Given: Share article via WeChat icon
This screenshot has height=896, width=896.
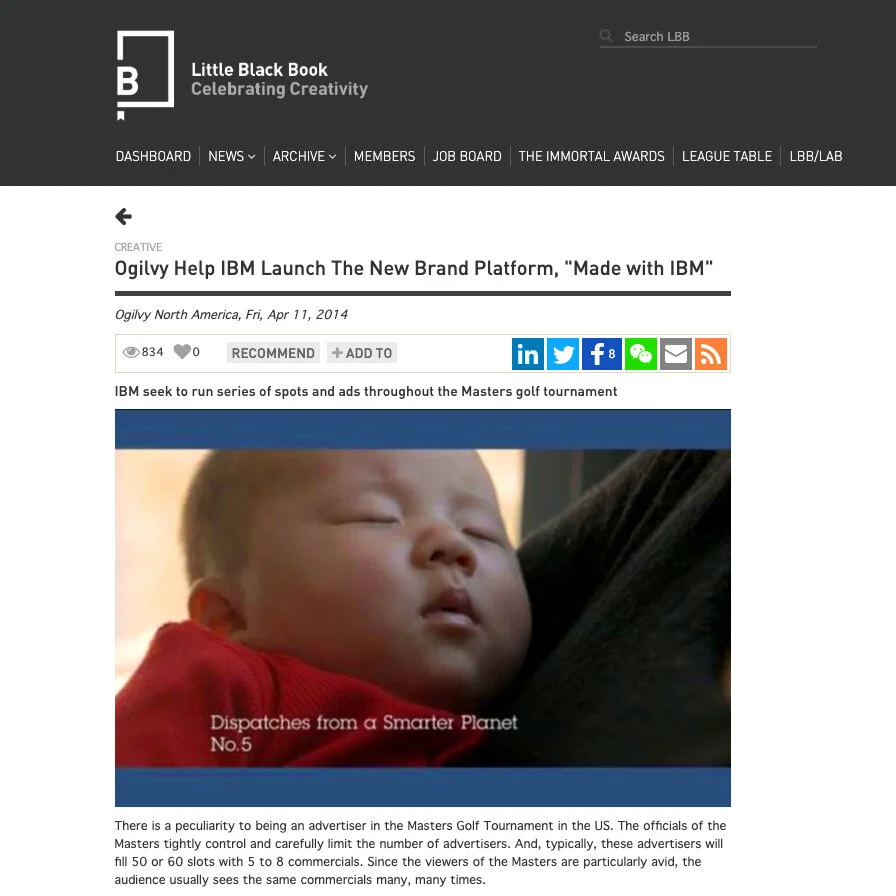Looking at the screenshot, I should [x=641, y=354].
